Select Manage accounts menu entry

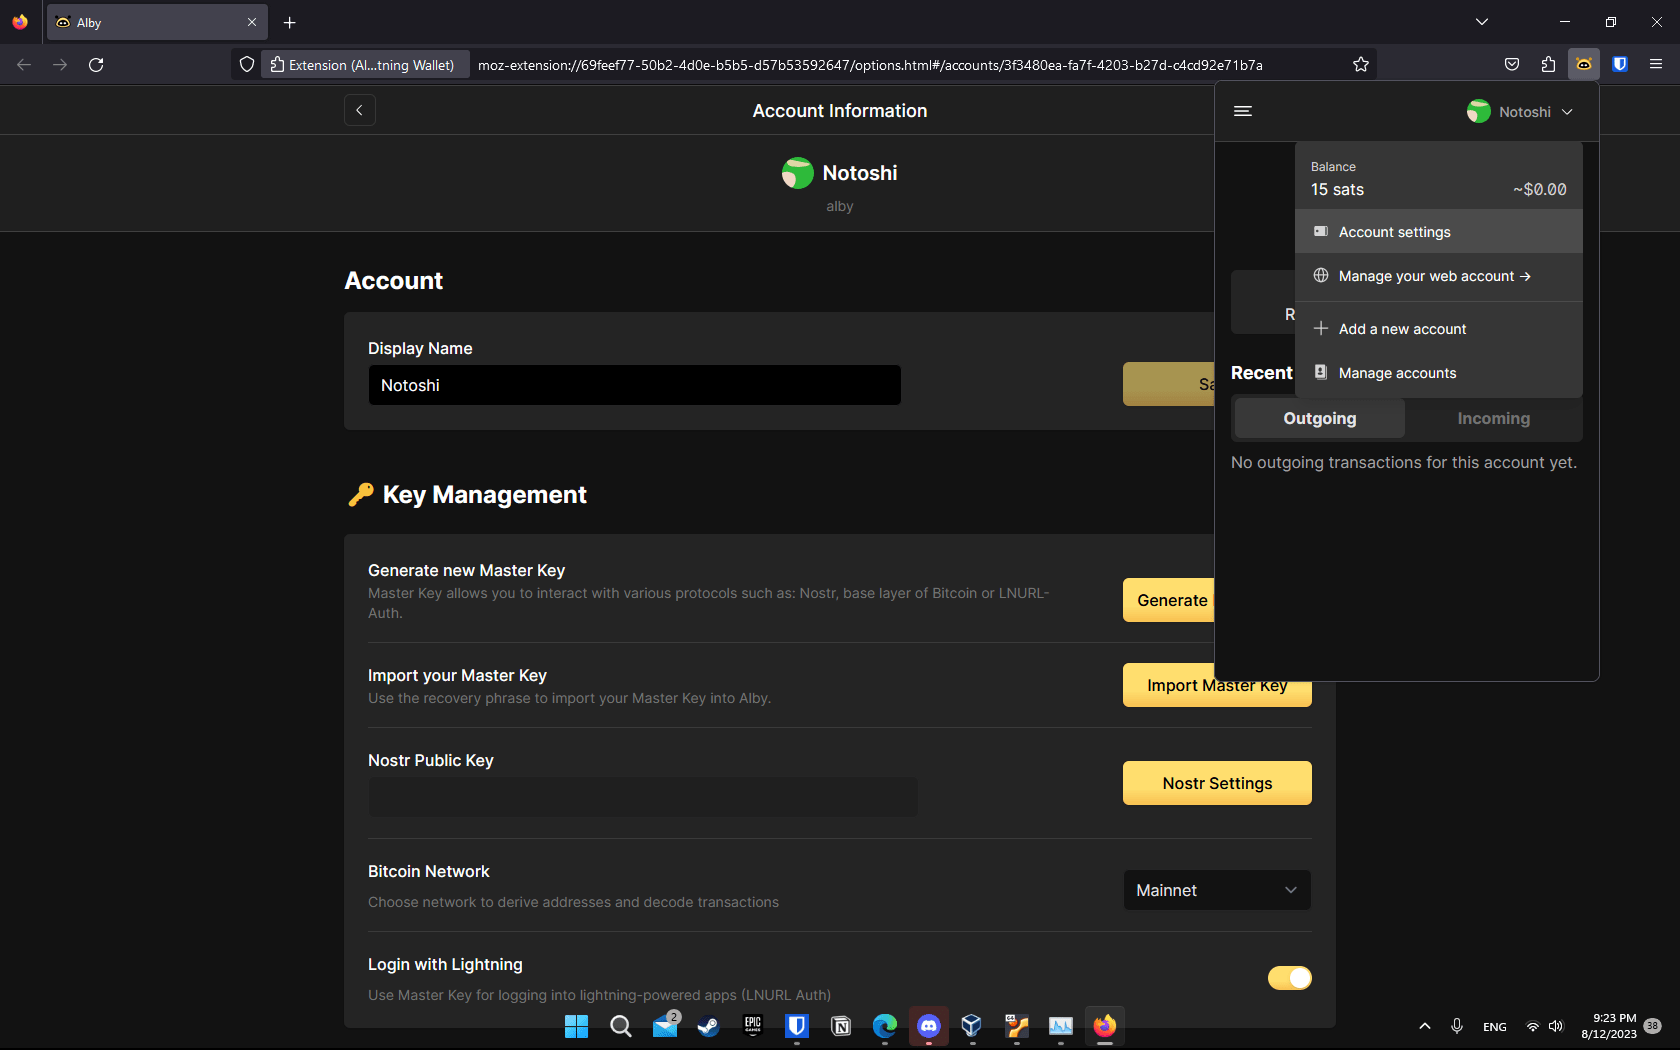pyautogui.click(x=1397, y=373)
